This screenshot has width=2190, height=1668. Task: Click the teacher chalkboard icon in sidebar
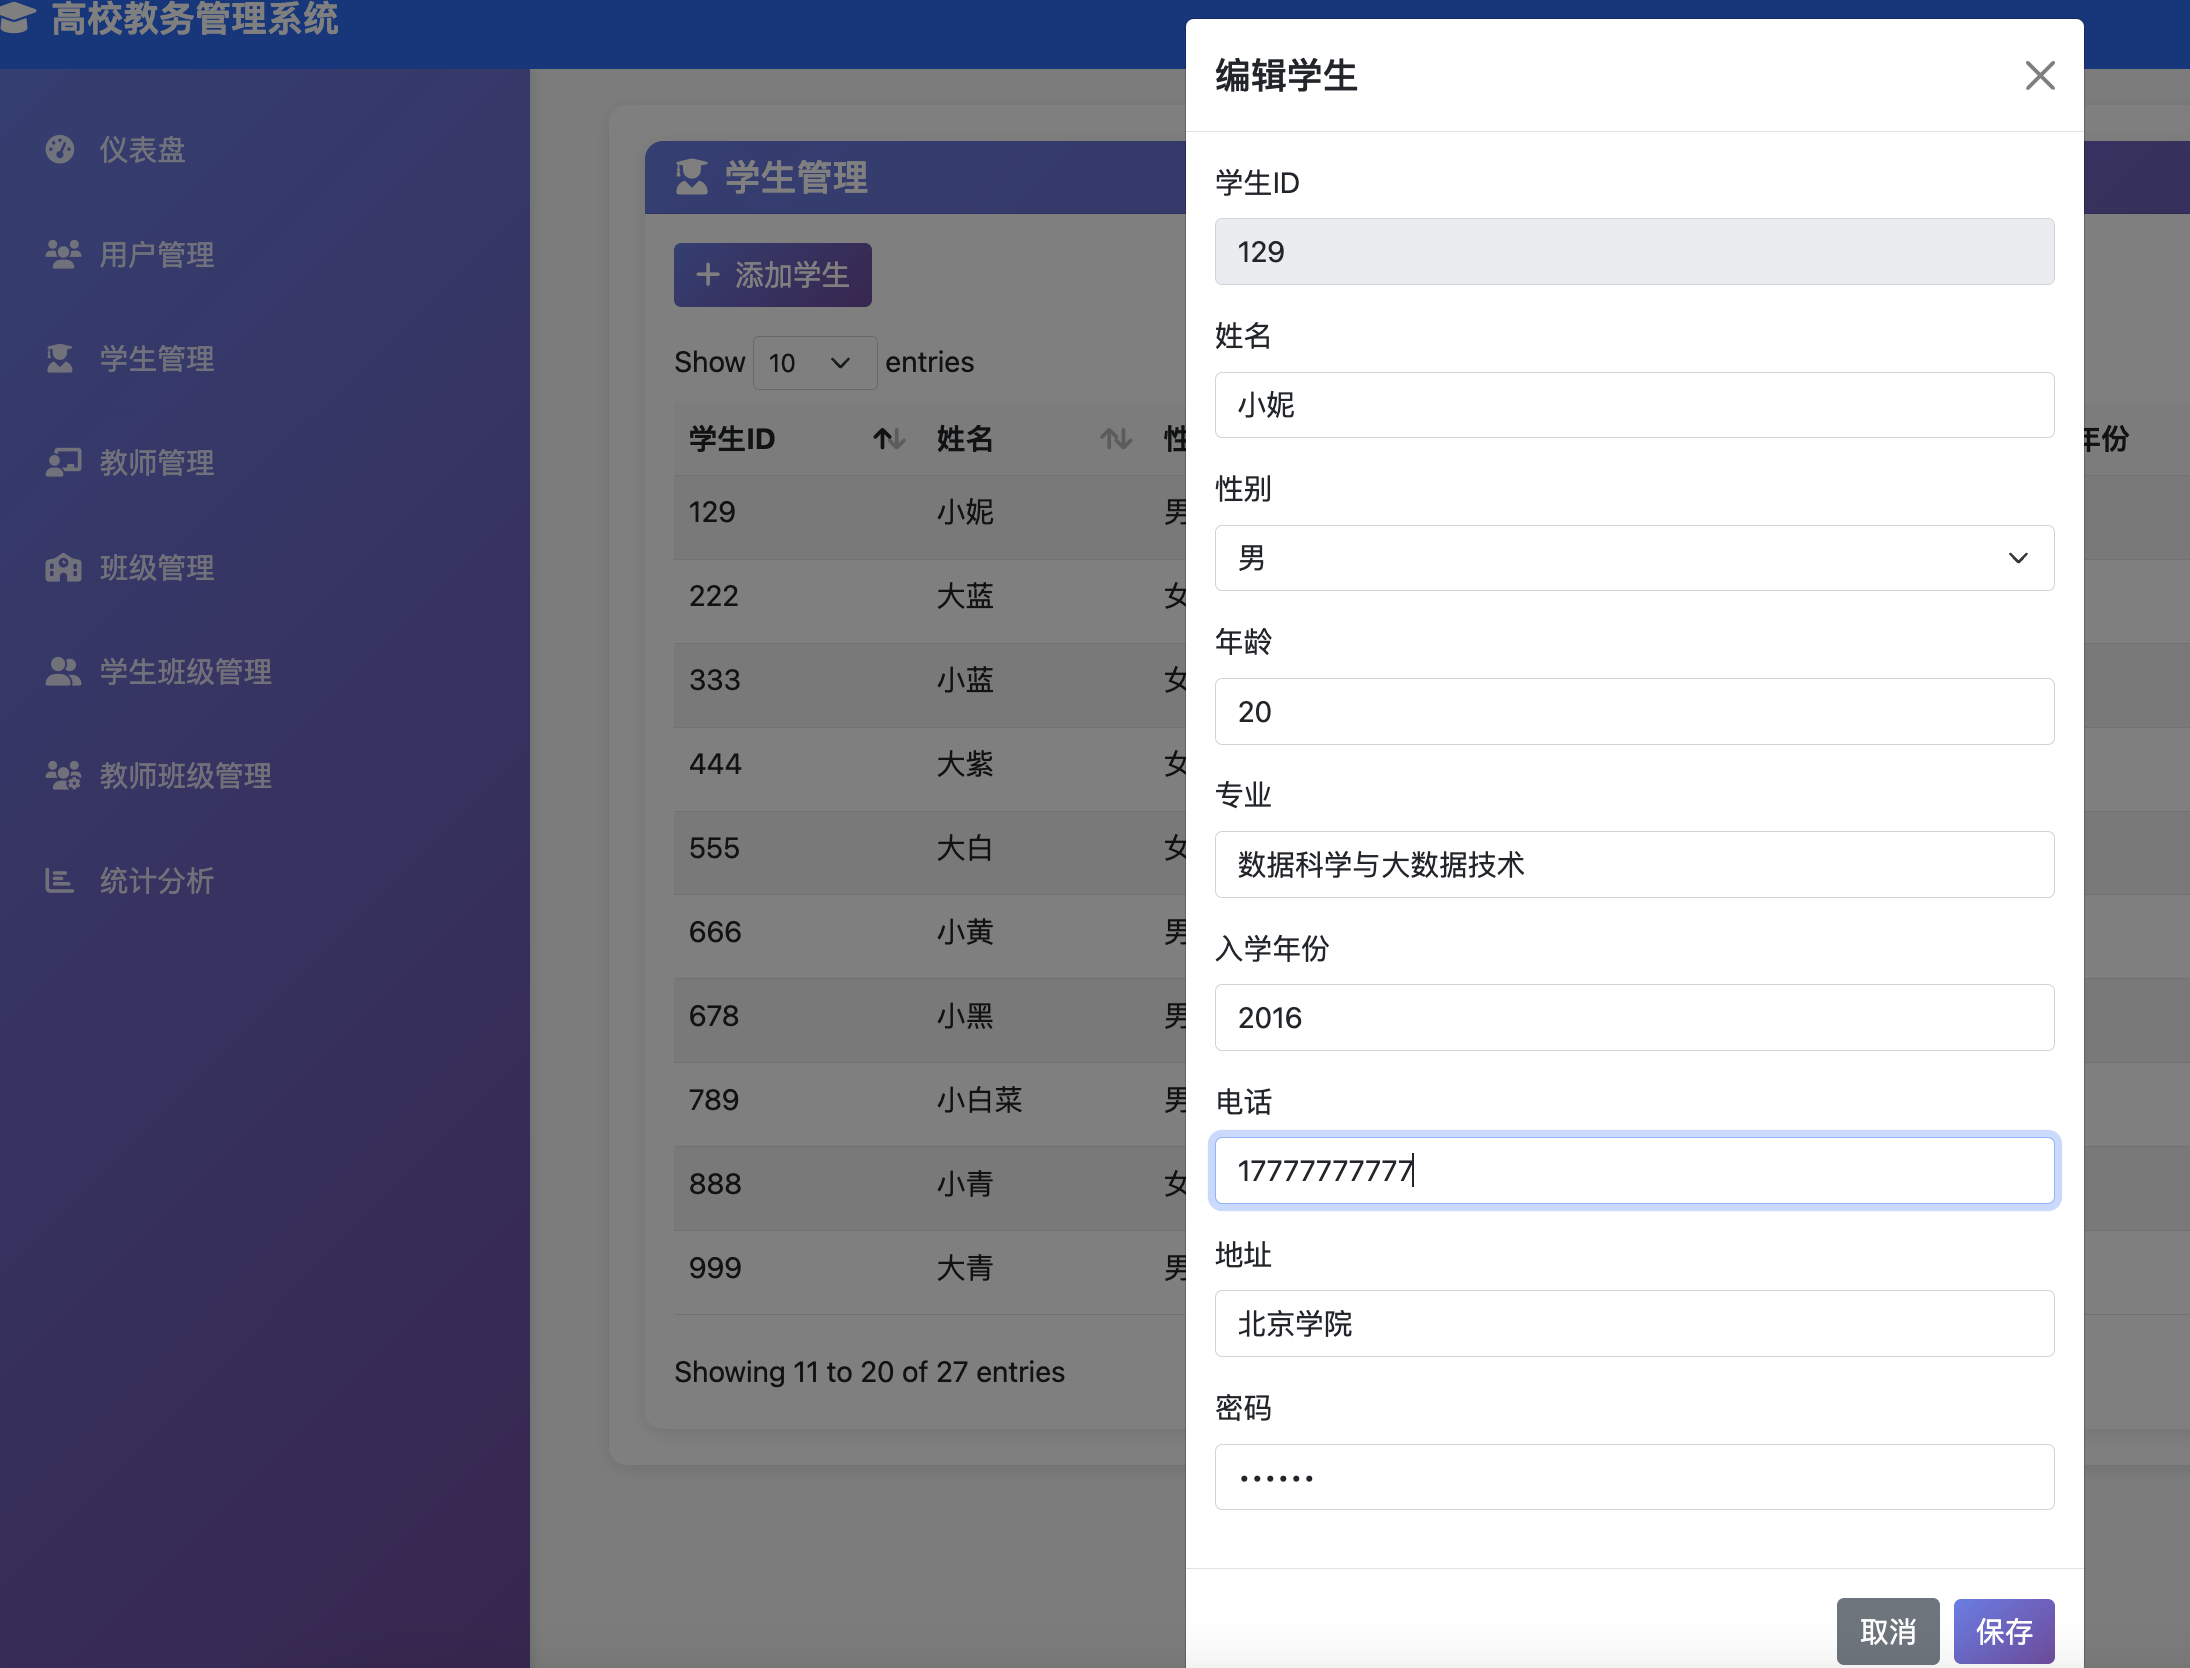[x=62, y=463]
